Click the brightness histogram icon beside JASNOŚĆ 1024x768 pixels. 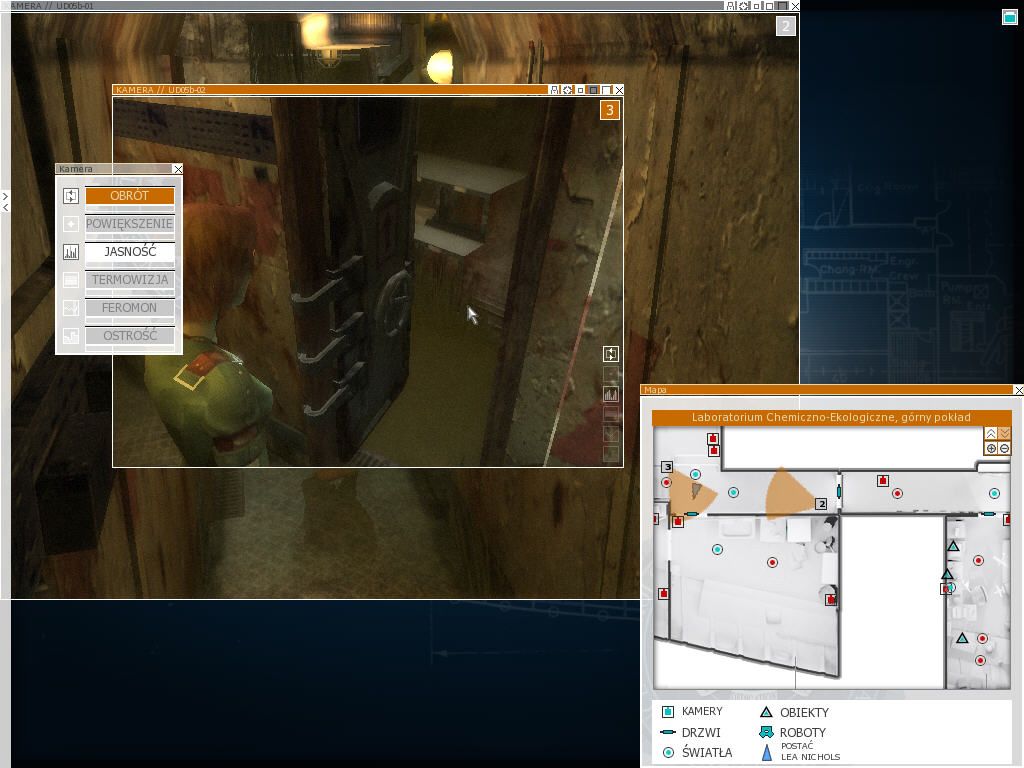tap(71, 252)
